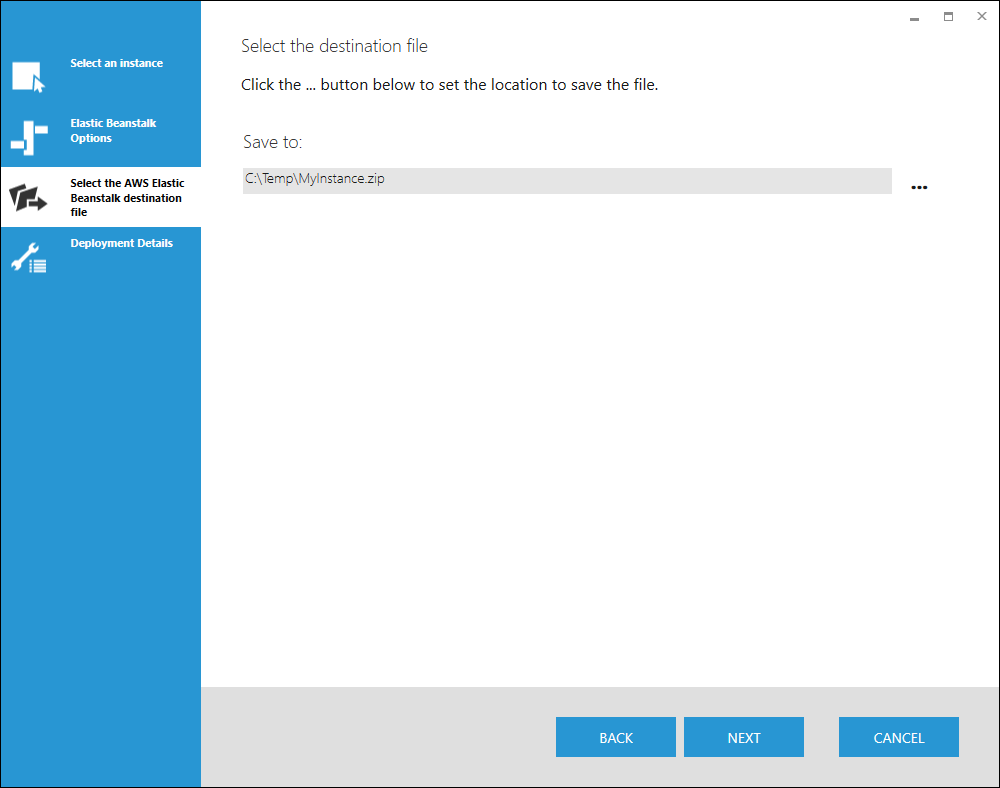This screenshot has height=788, width=1000.
Task: Go to the 'Select an instance' step label
Action: point(116,63)
